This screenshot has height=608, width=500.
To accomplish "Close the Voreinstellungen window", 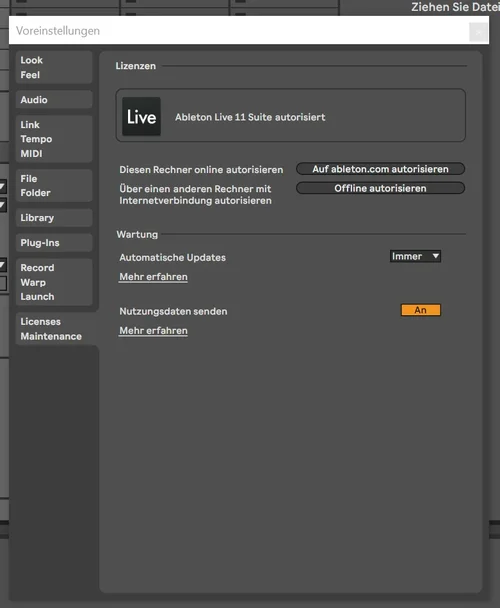I will 478,32.
